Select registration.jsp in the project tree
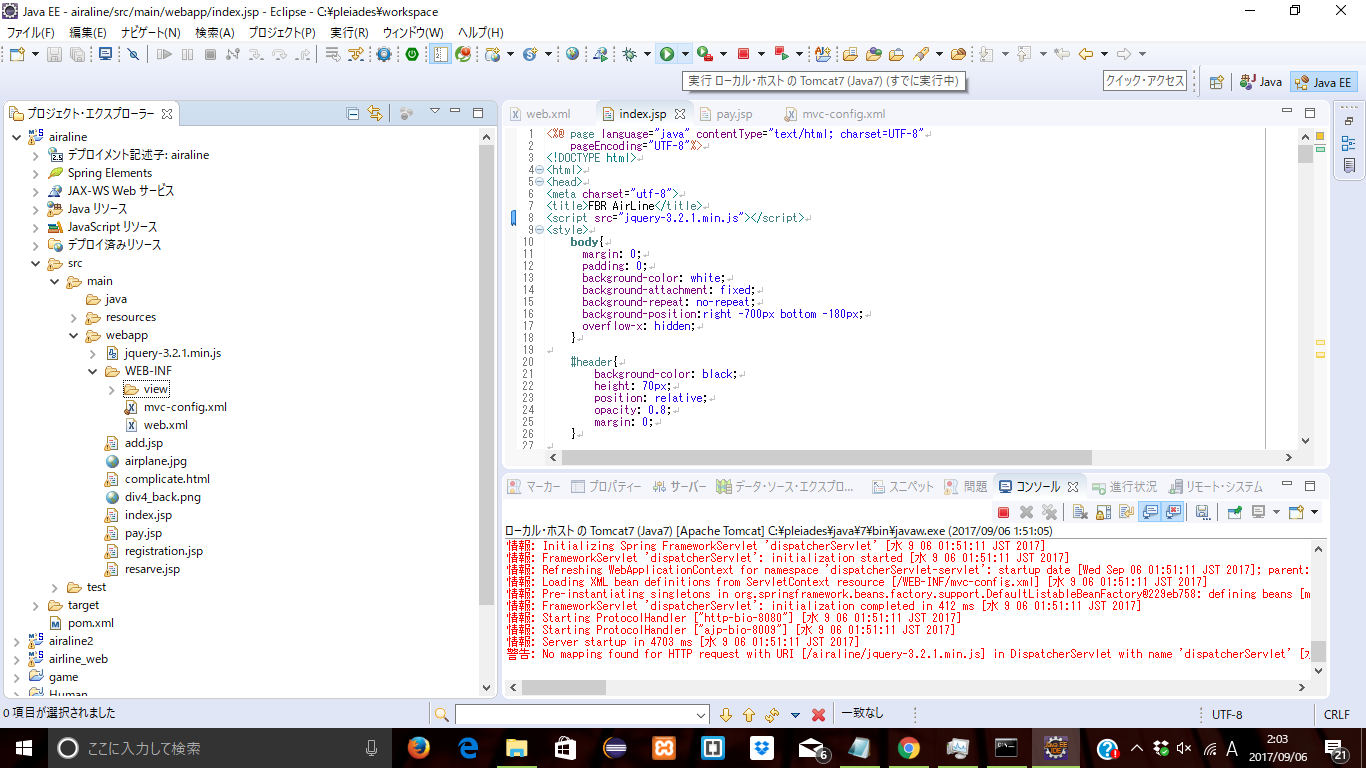 [x=163, y=551]
